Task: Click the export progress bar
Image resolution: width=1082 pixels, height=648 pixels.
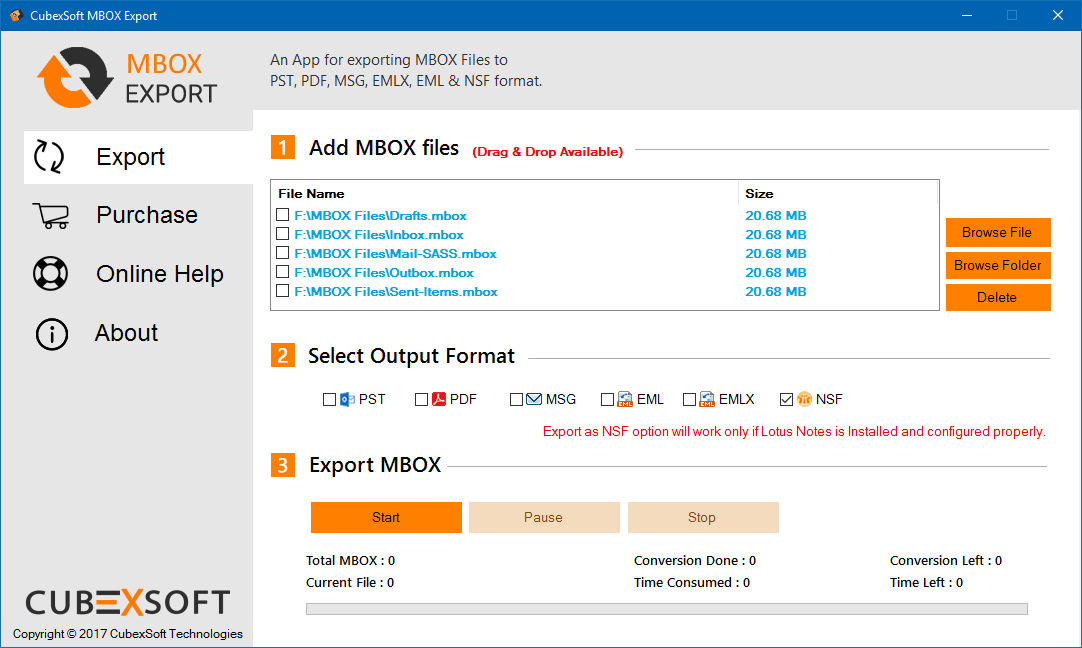Action: 667,609
